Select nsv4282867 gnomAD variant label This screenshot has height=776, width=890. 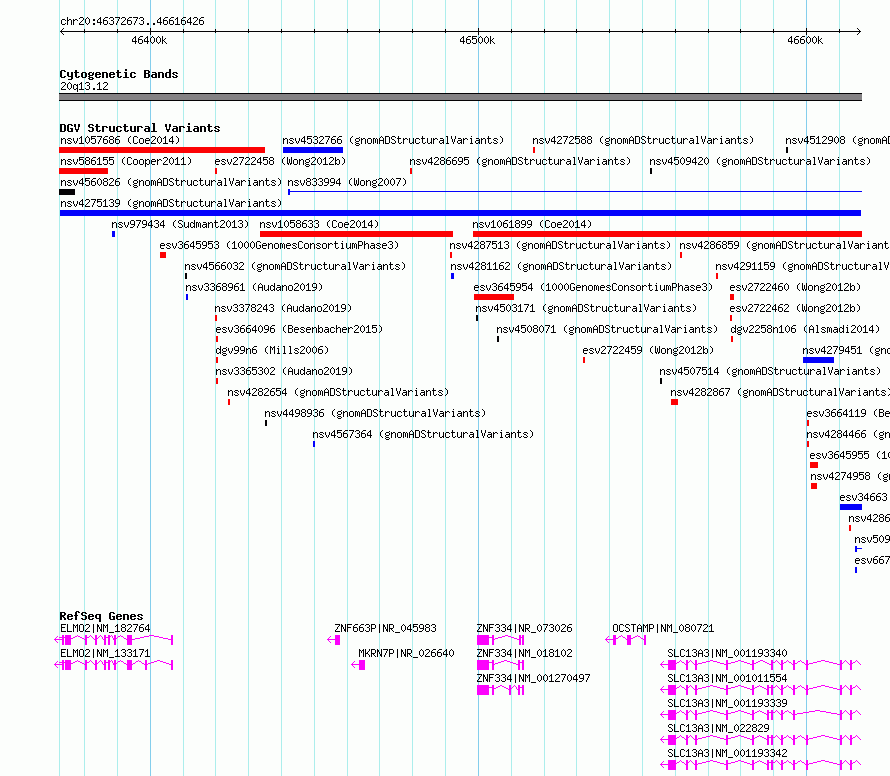(x=780, y=392)
